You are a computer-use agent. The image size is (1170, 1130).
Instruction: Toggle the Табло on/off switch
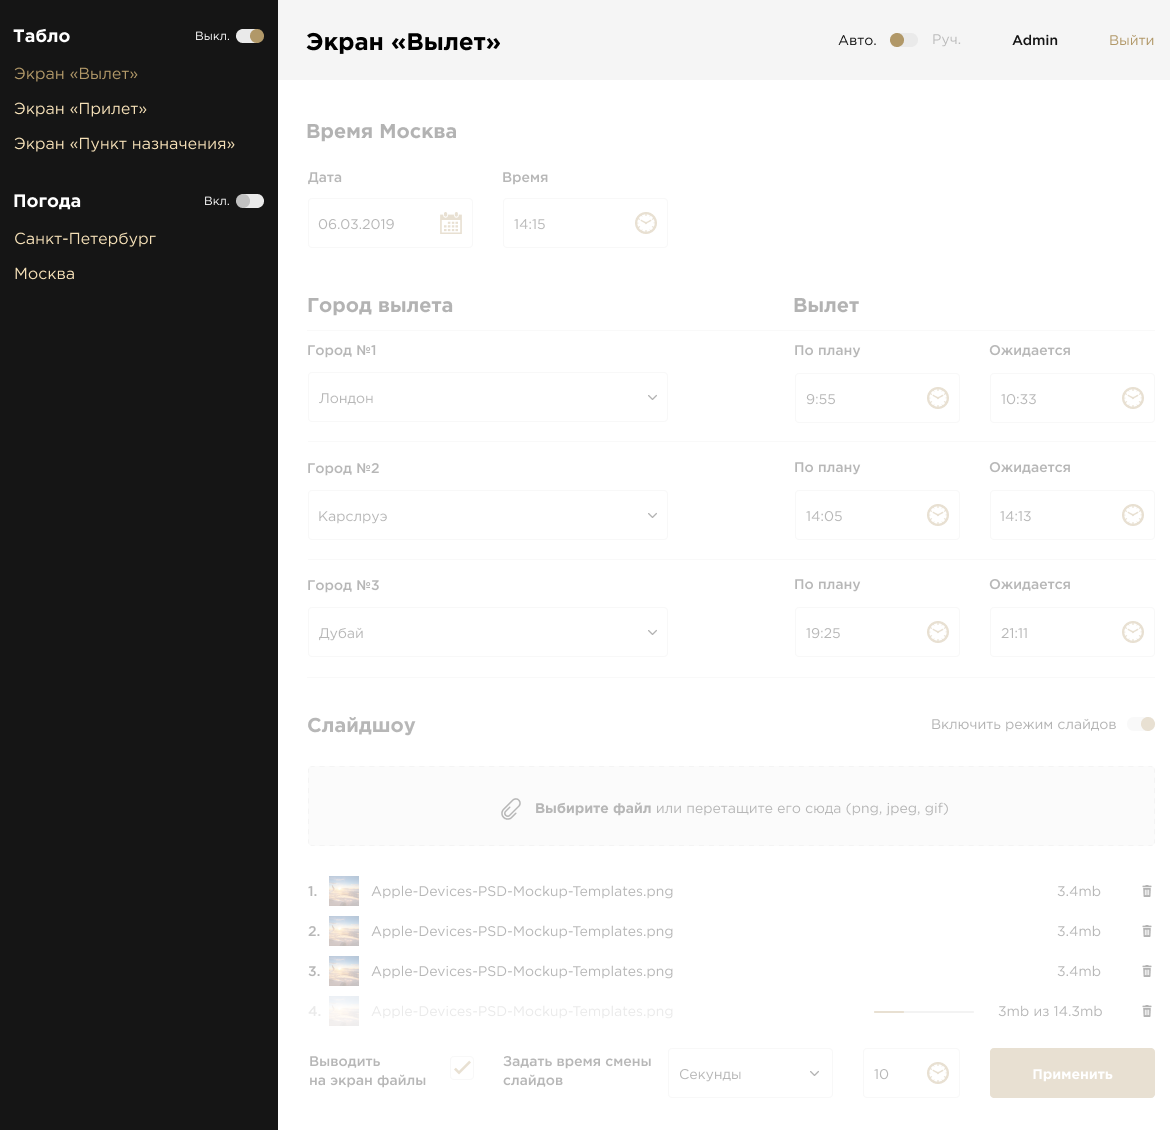250,36
